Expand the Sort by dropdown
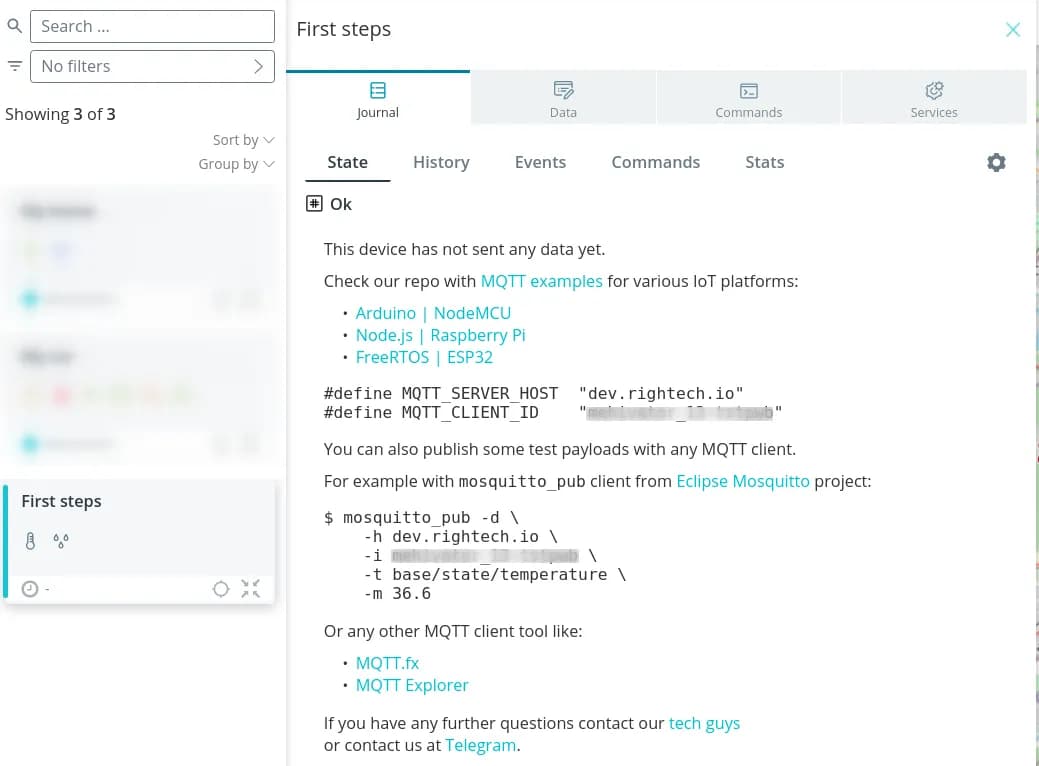This screenshot has width=1039, height=766. click(243, 140)
